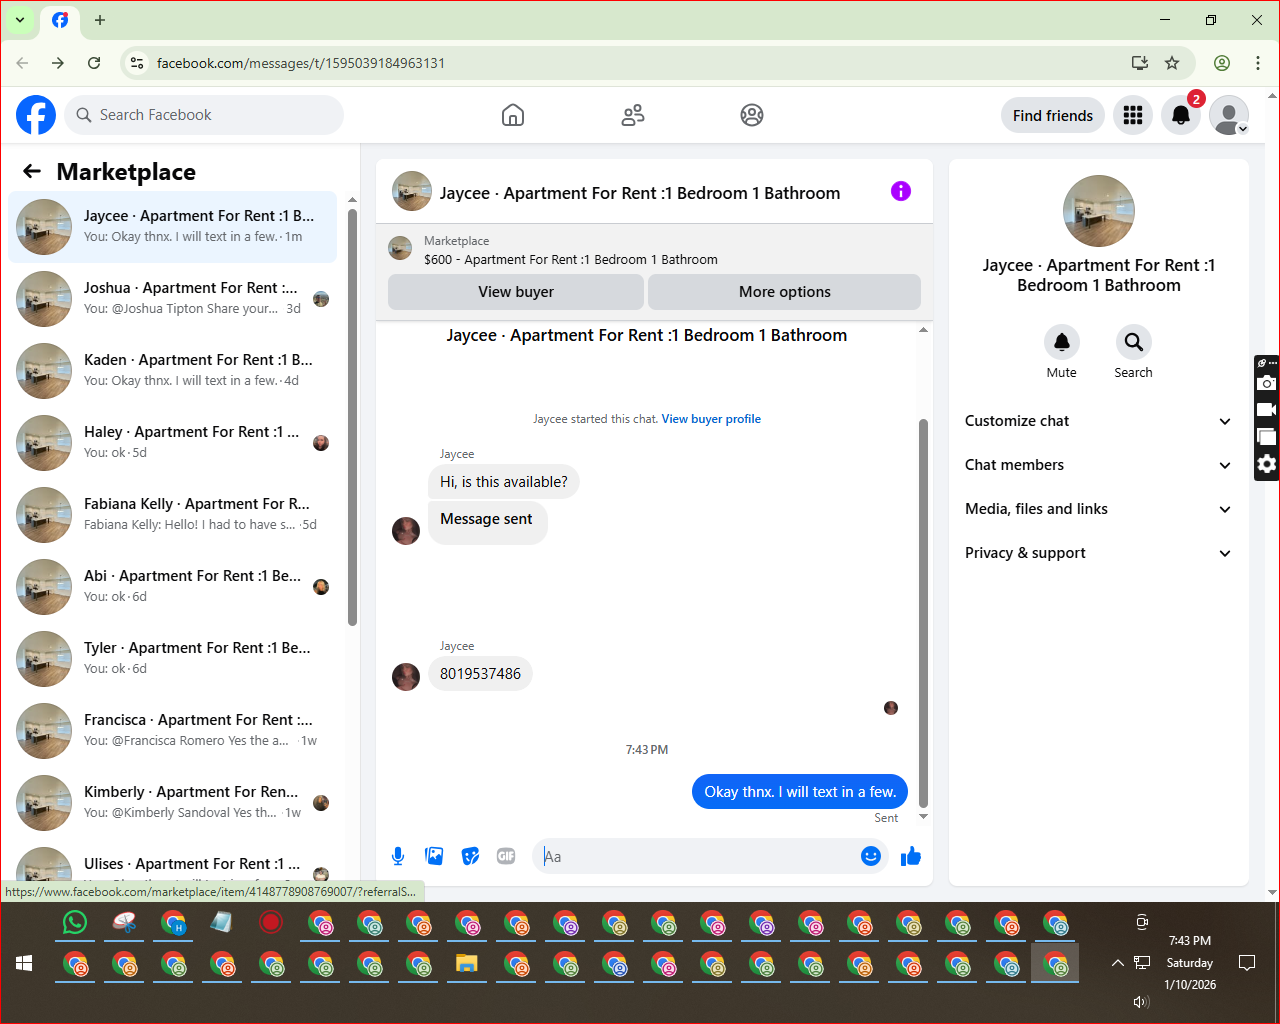Open Joshua conversation in the list

[x=173, y=299]
